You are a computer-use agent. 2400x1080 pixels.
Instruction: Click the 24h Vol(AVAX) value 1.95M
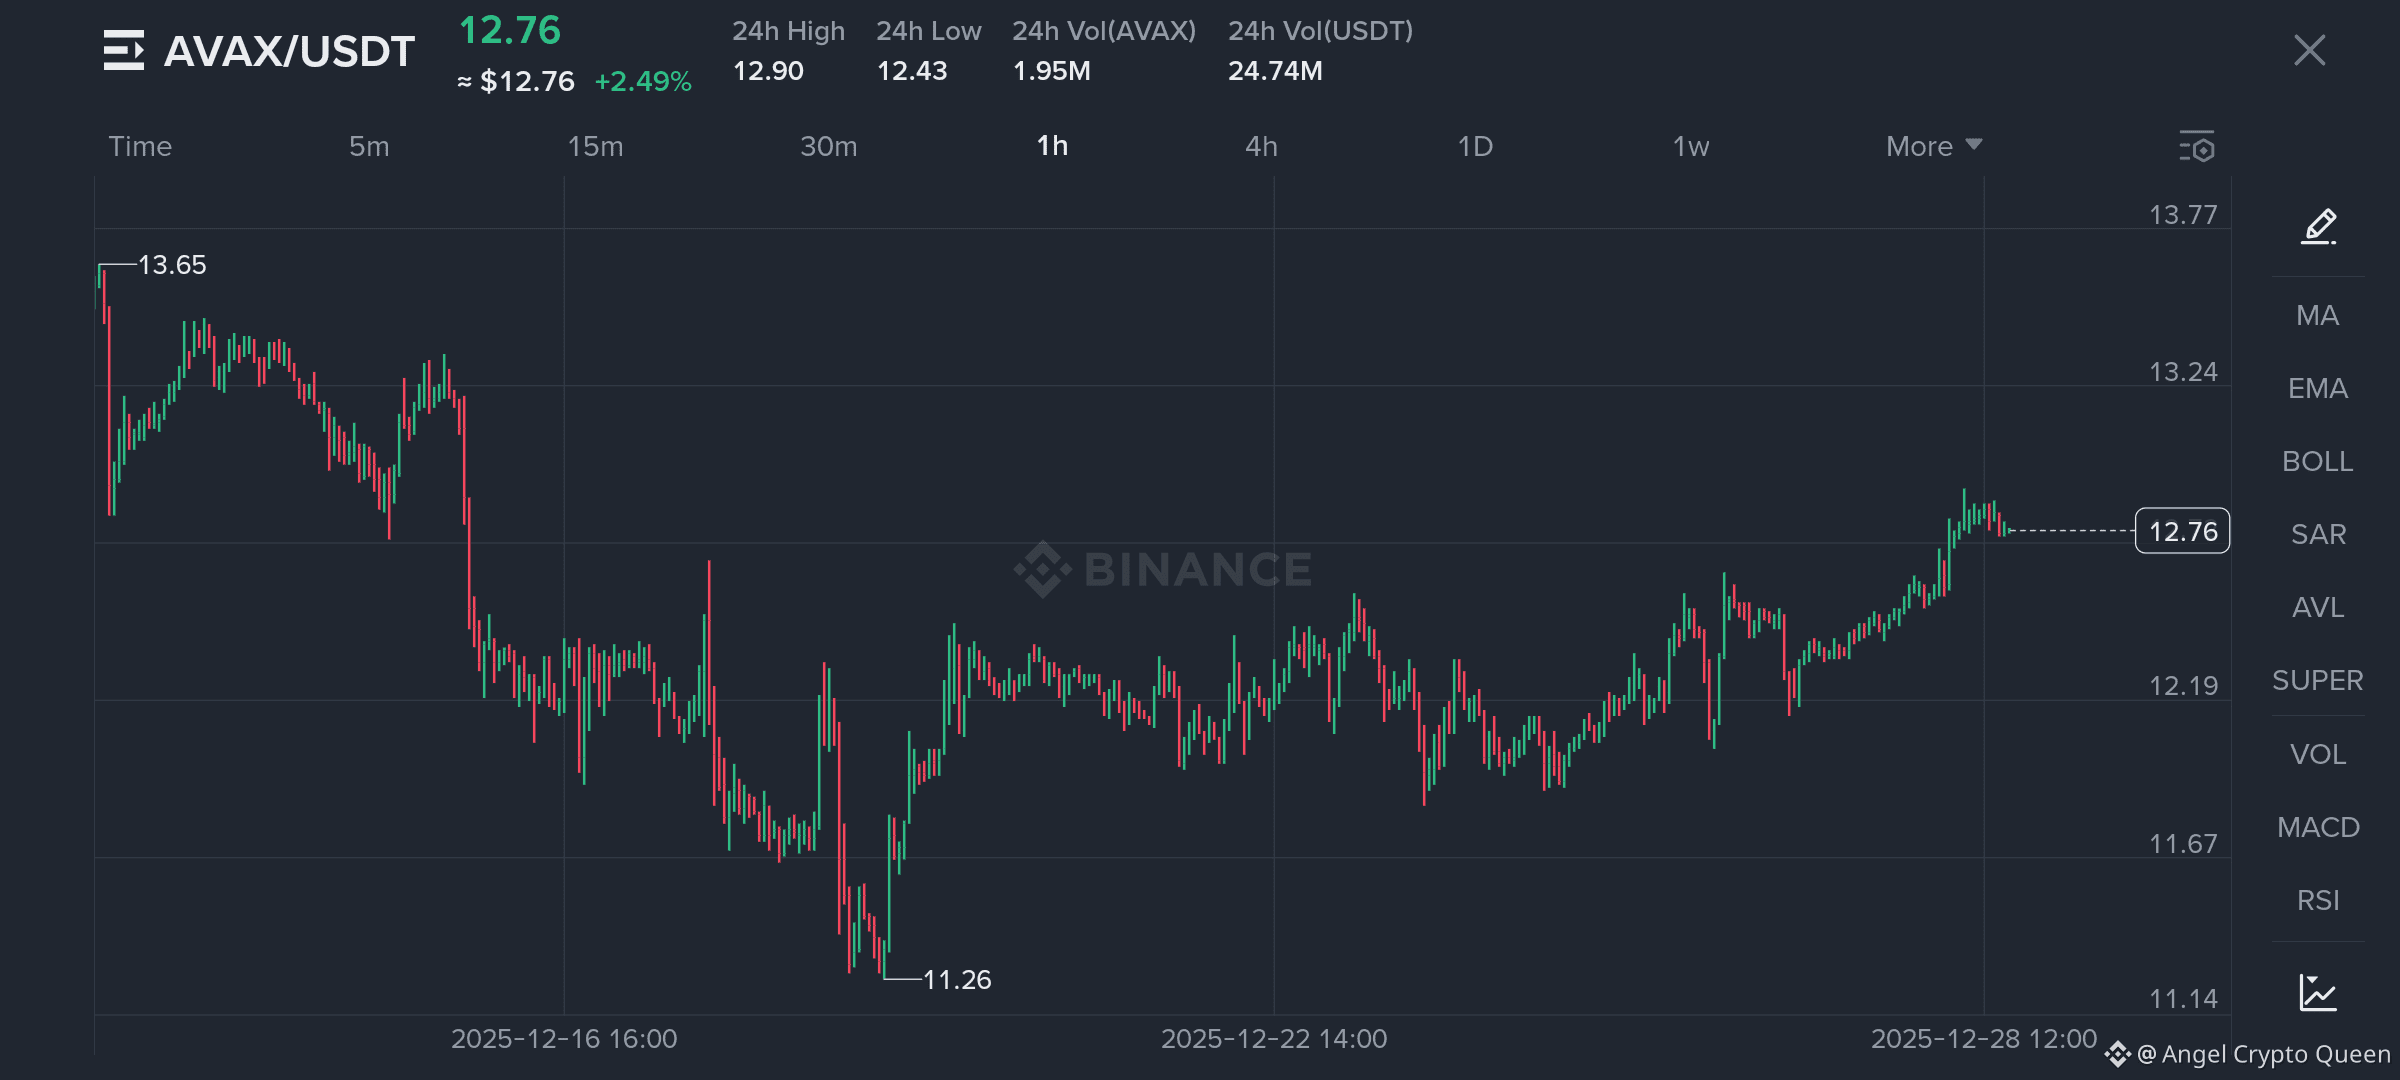click(x=1052, y=71)
